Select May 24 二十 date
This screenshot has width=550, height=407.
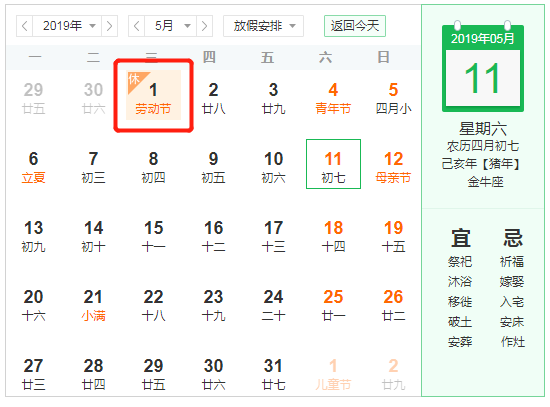pyautogui.click(x=273, y=306)
